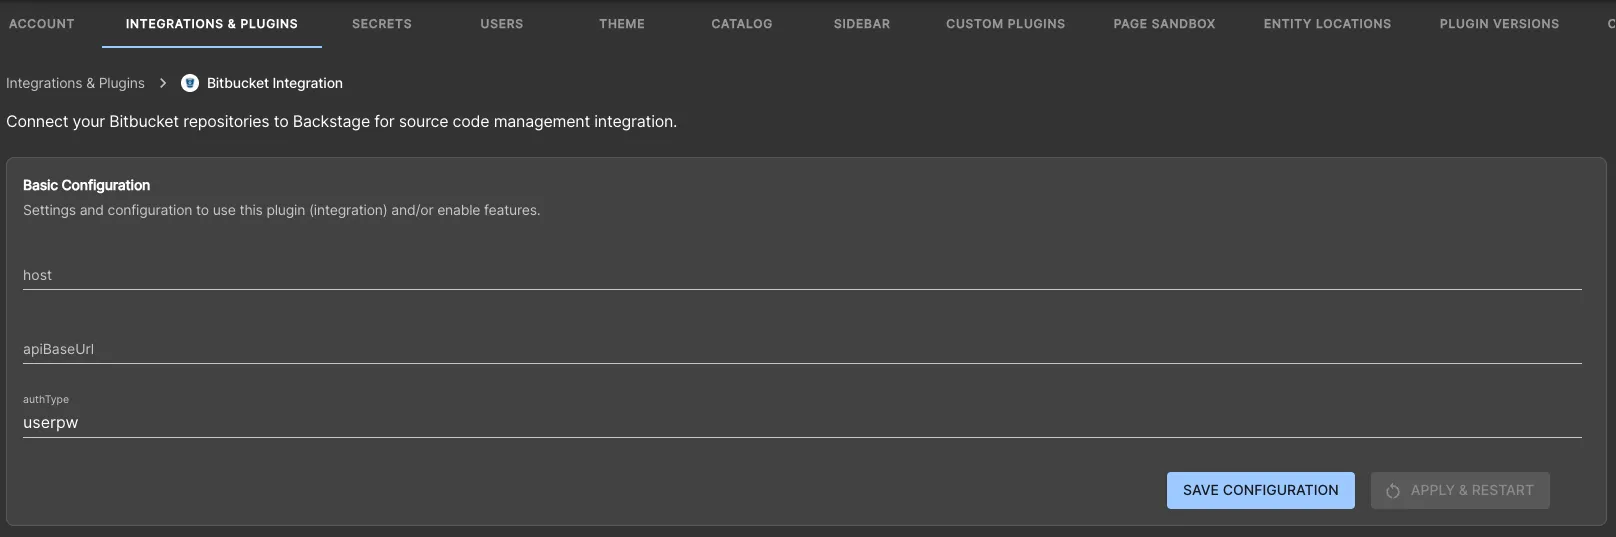Image resolution: width=1616 pixels, height=537 pixels.
Task: Click the restart icon in Apply & Restart
Action: coord(1393,491)
